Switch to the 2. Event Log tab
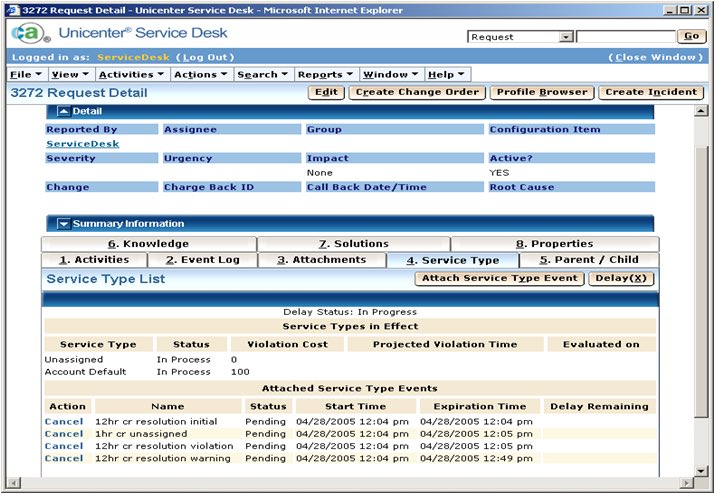Image resolution: width=715 pixels, height=494 pixels. click(x=202, y=260)
